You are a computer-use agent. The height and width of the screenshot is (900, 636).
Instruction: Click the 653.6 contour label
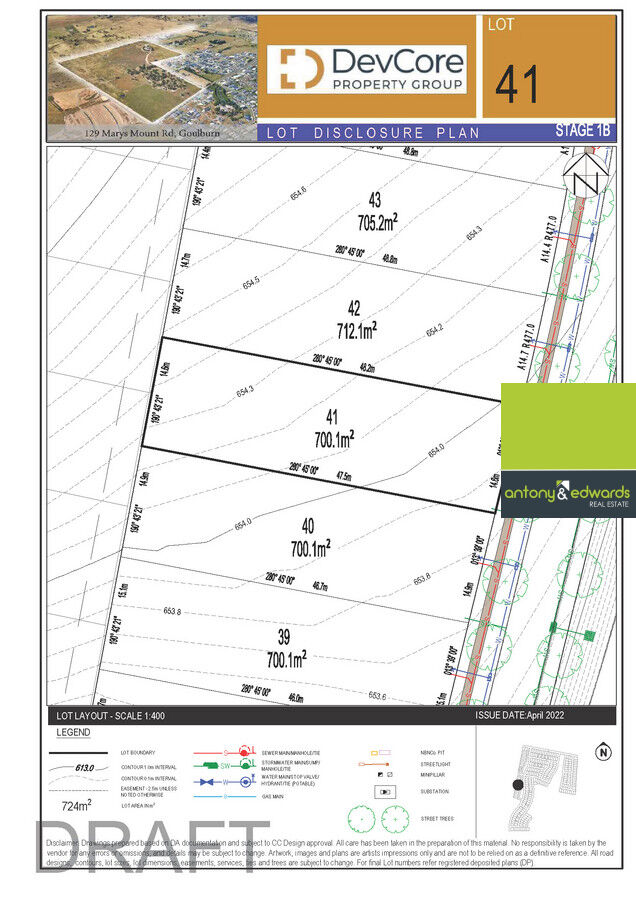(x=377, y=696)
